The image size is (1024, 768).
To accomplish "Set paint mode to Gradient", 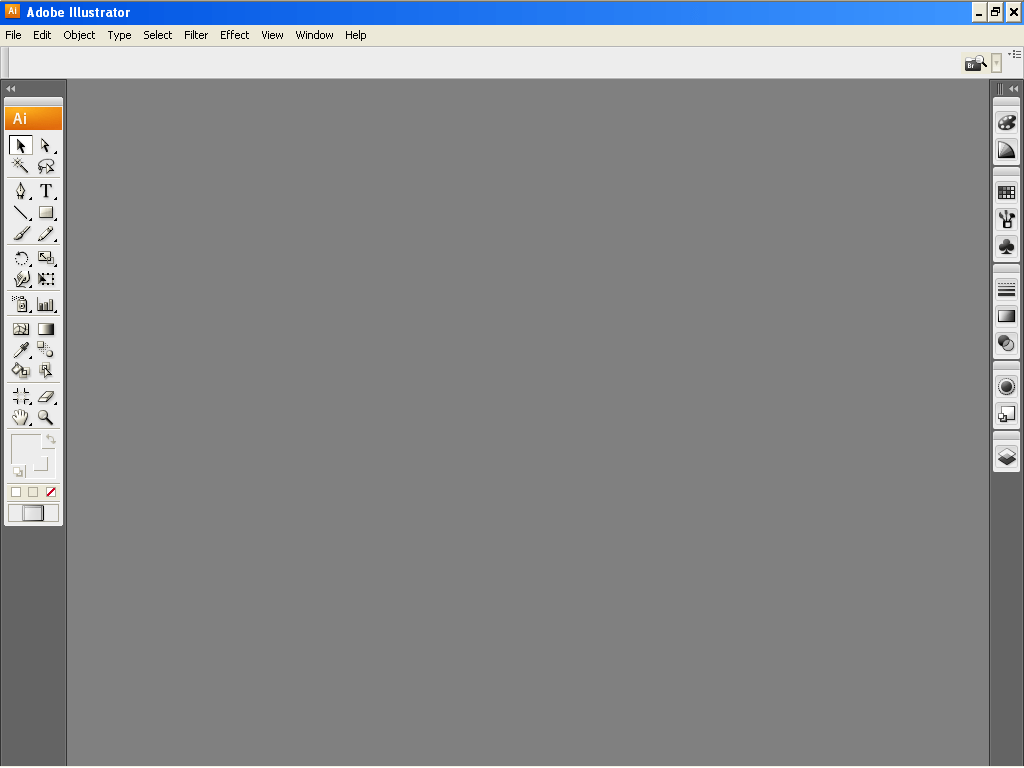I will (x=33, y=492).
